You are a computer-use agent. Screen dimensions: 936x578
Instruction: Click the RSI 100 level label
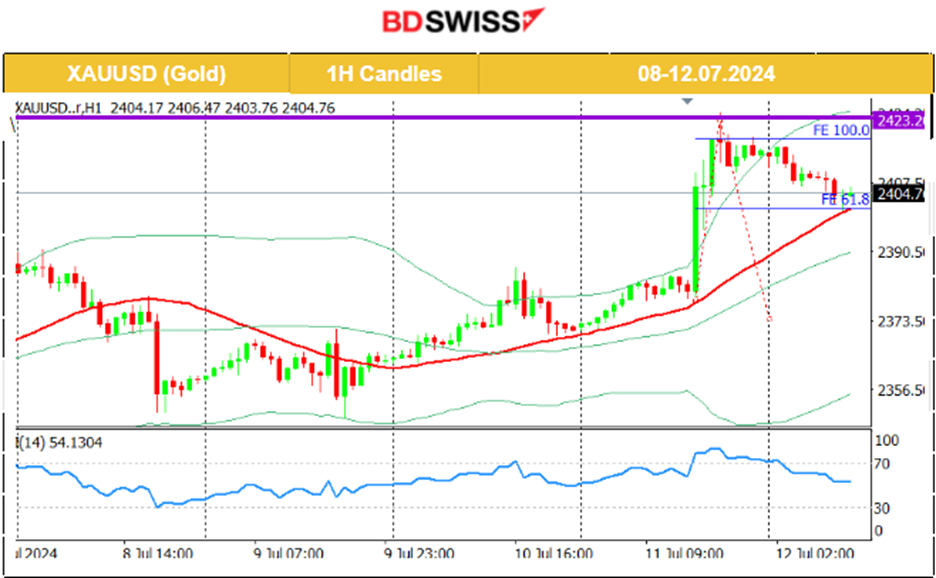[x=886, y=441]
